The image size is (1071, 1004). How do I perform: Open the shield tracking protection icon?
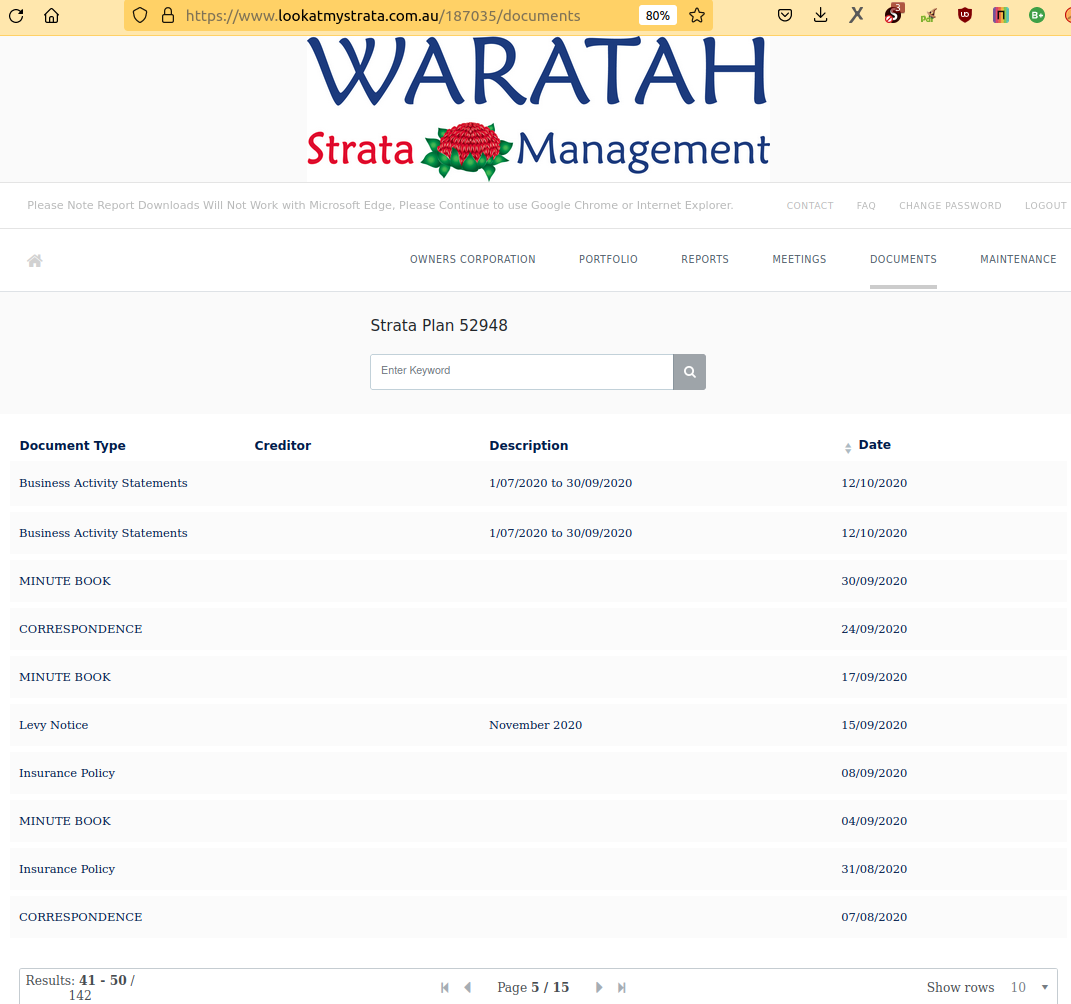(x=140, y=16)
